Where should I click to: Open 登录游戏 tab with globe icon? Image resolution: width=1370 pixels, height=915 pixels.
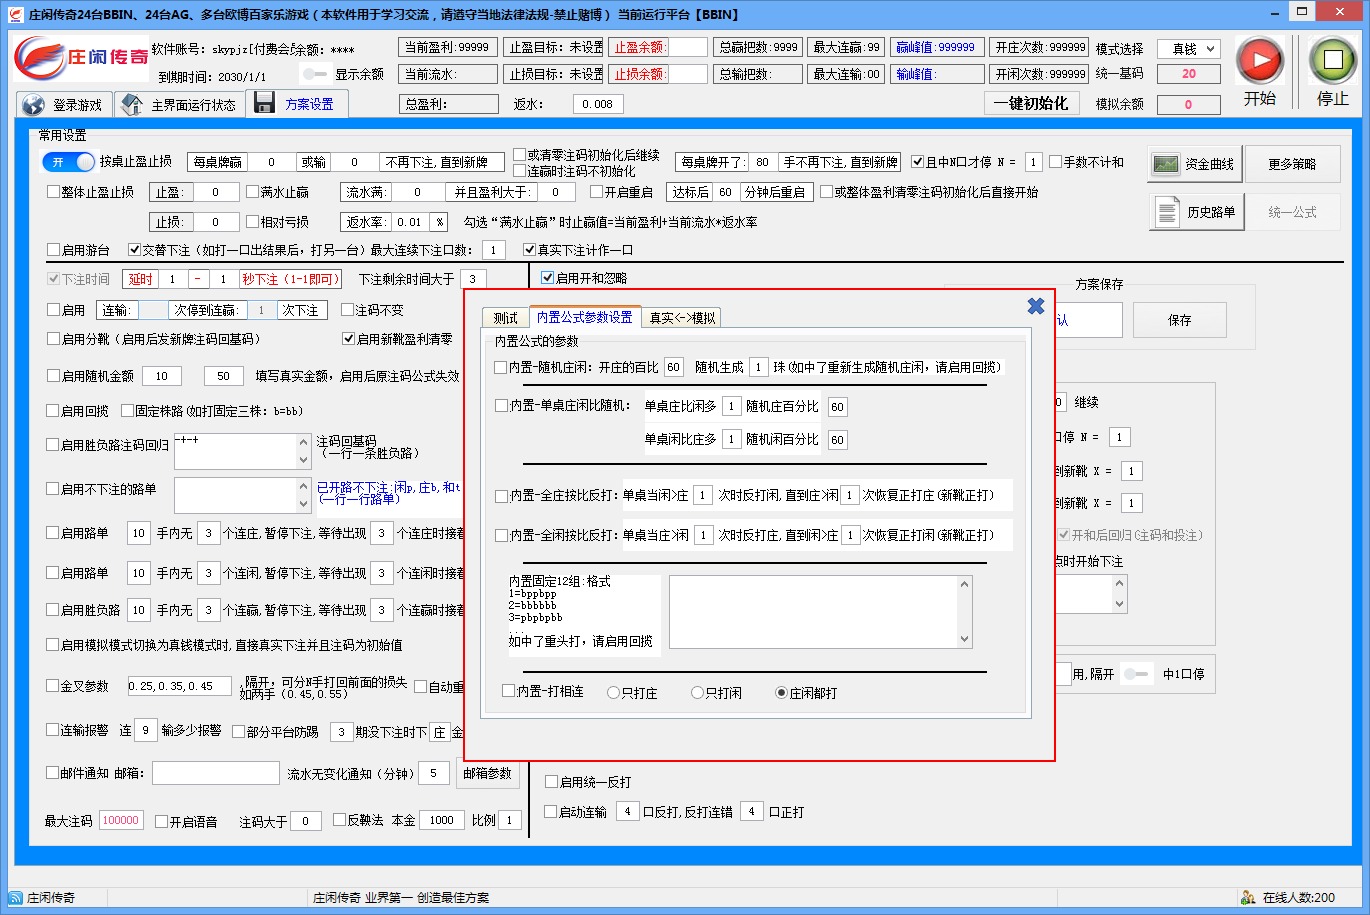coord(64,105)
